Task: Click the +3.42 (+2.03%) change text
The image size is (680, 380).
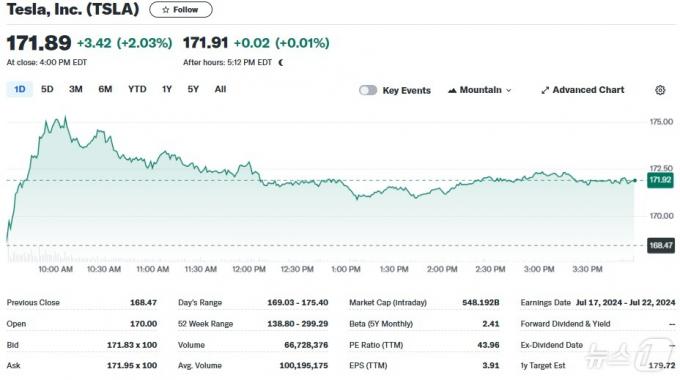Action: [124, 43]
